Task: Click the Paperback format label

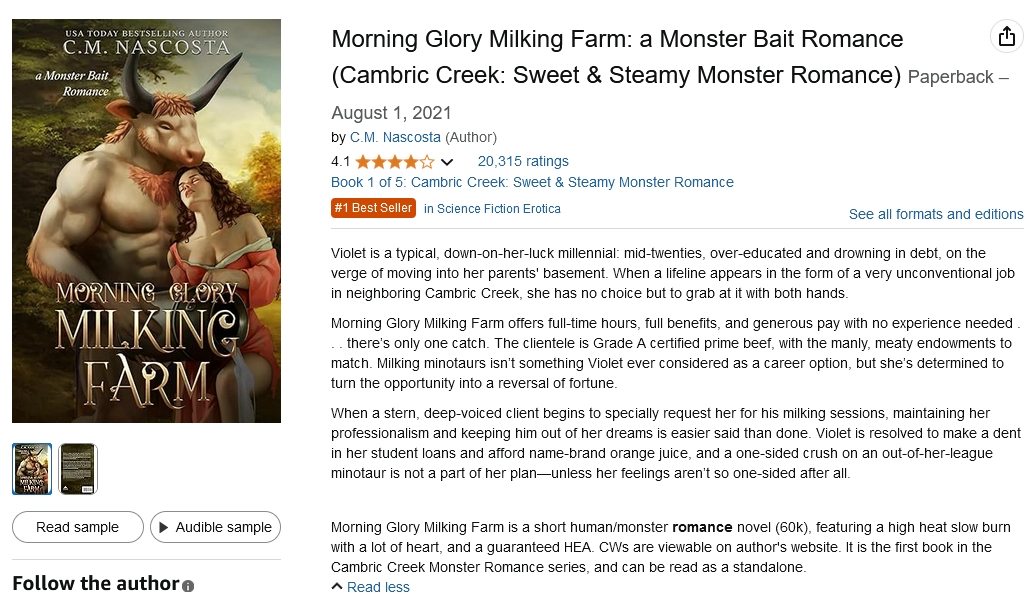Action: click(950, 77)
